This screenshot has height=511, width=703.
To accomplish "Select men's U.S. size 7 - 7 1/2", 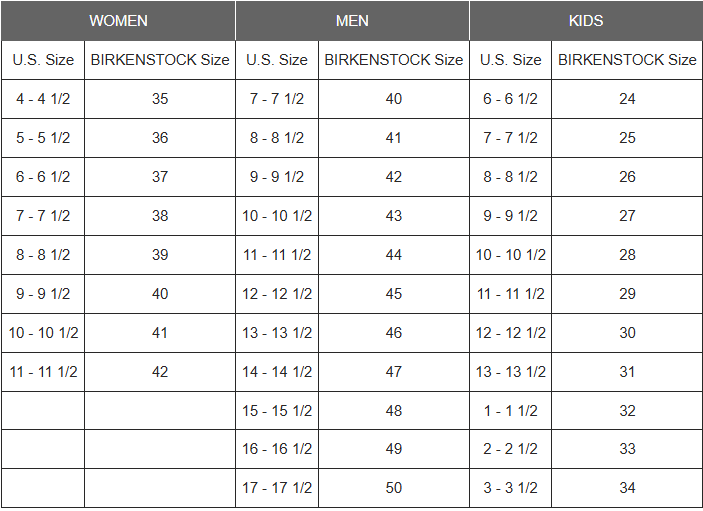I will pyautogui.click(x=277, y=99).
